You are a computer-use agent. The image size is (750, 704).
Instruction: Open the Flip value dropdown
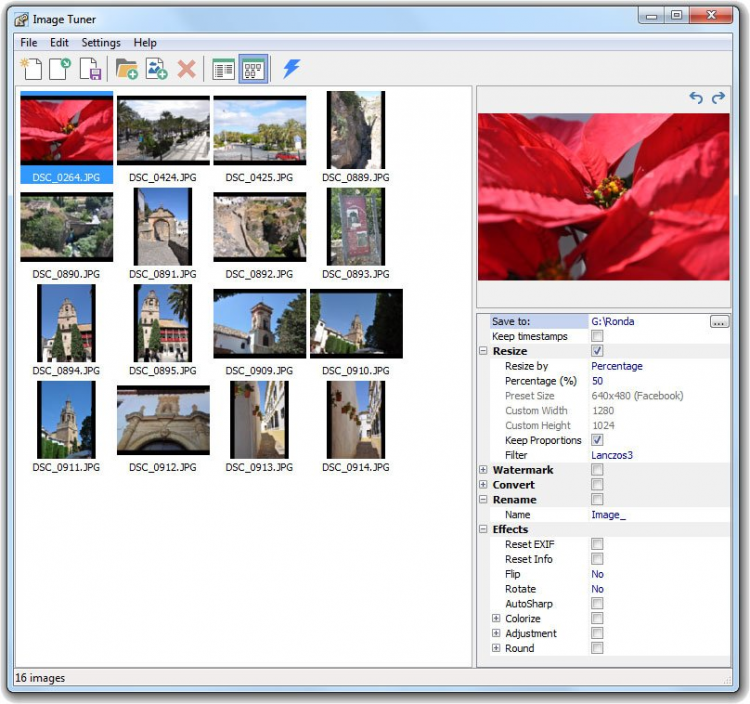point(659,574)
